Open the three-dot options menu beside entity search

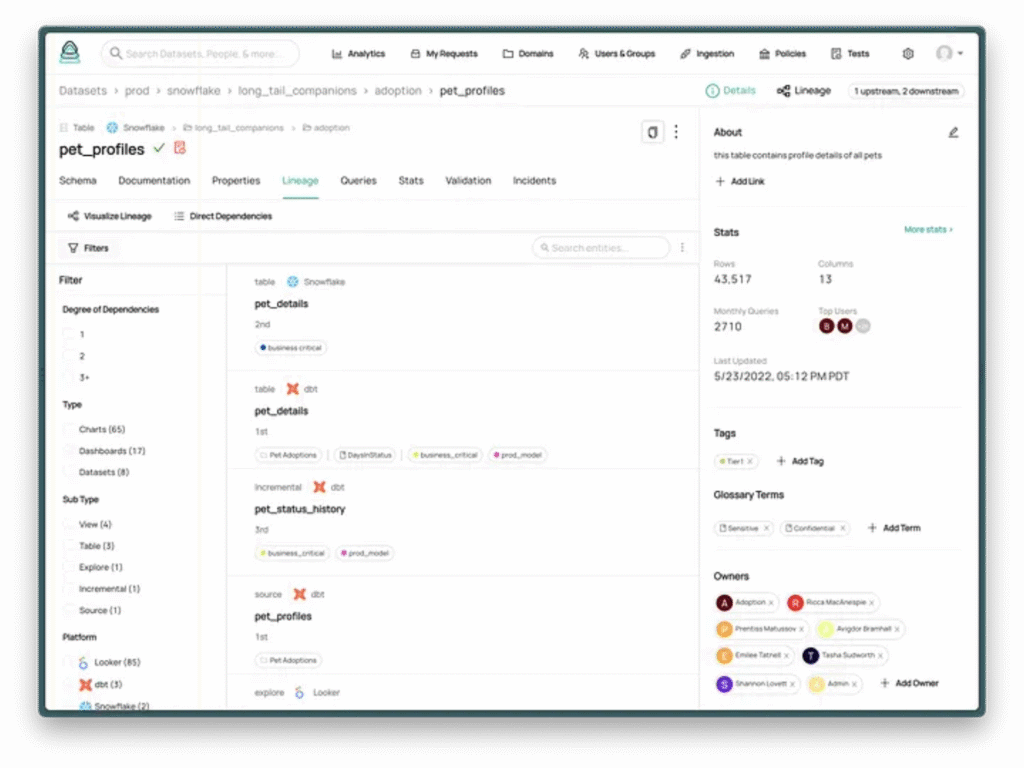[682, 247]
